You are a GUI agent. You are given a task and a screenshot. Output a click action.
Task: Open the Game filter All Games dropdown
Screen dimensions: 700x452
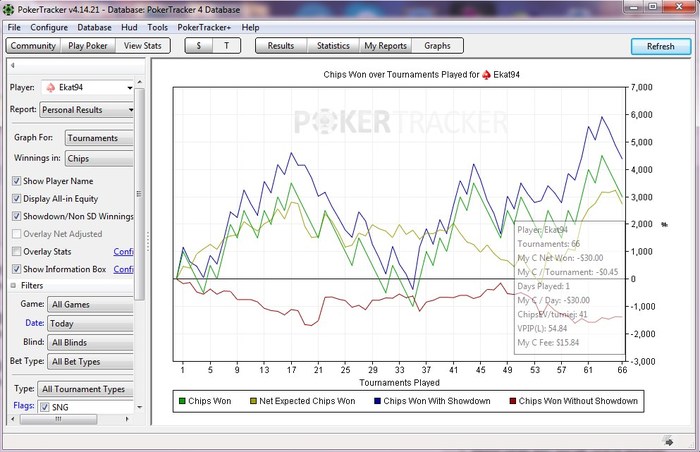pyautogui.click(x=91, y=305)
